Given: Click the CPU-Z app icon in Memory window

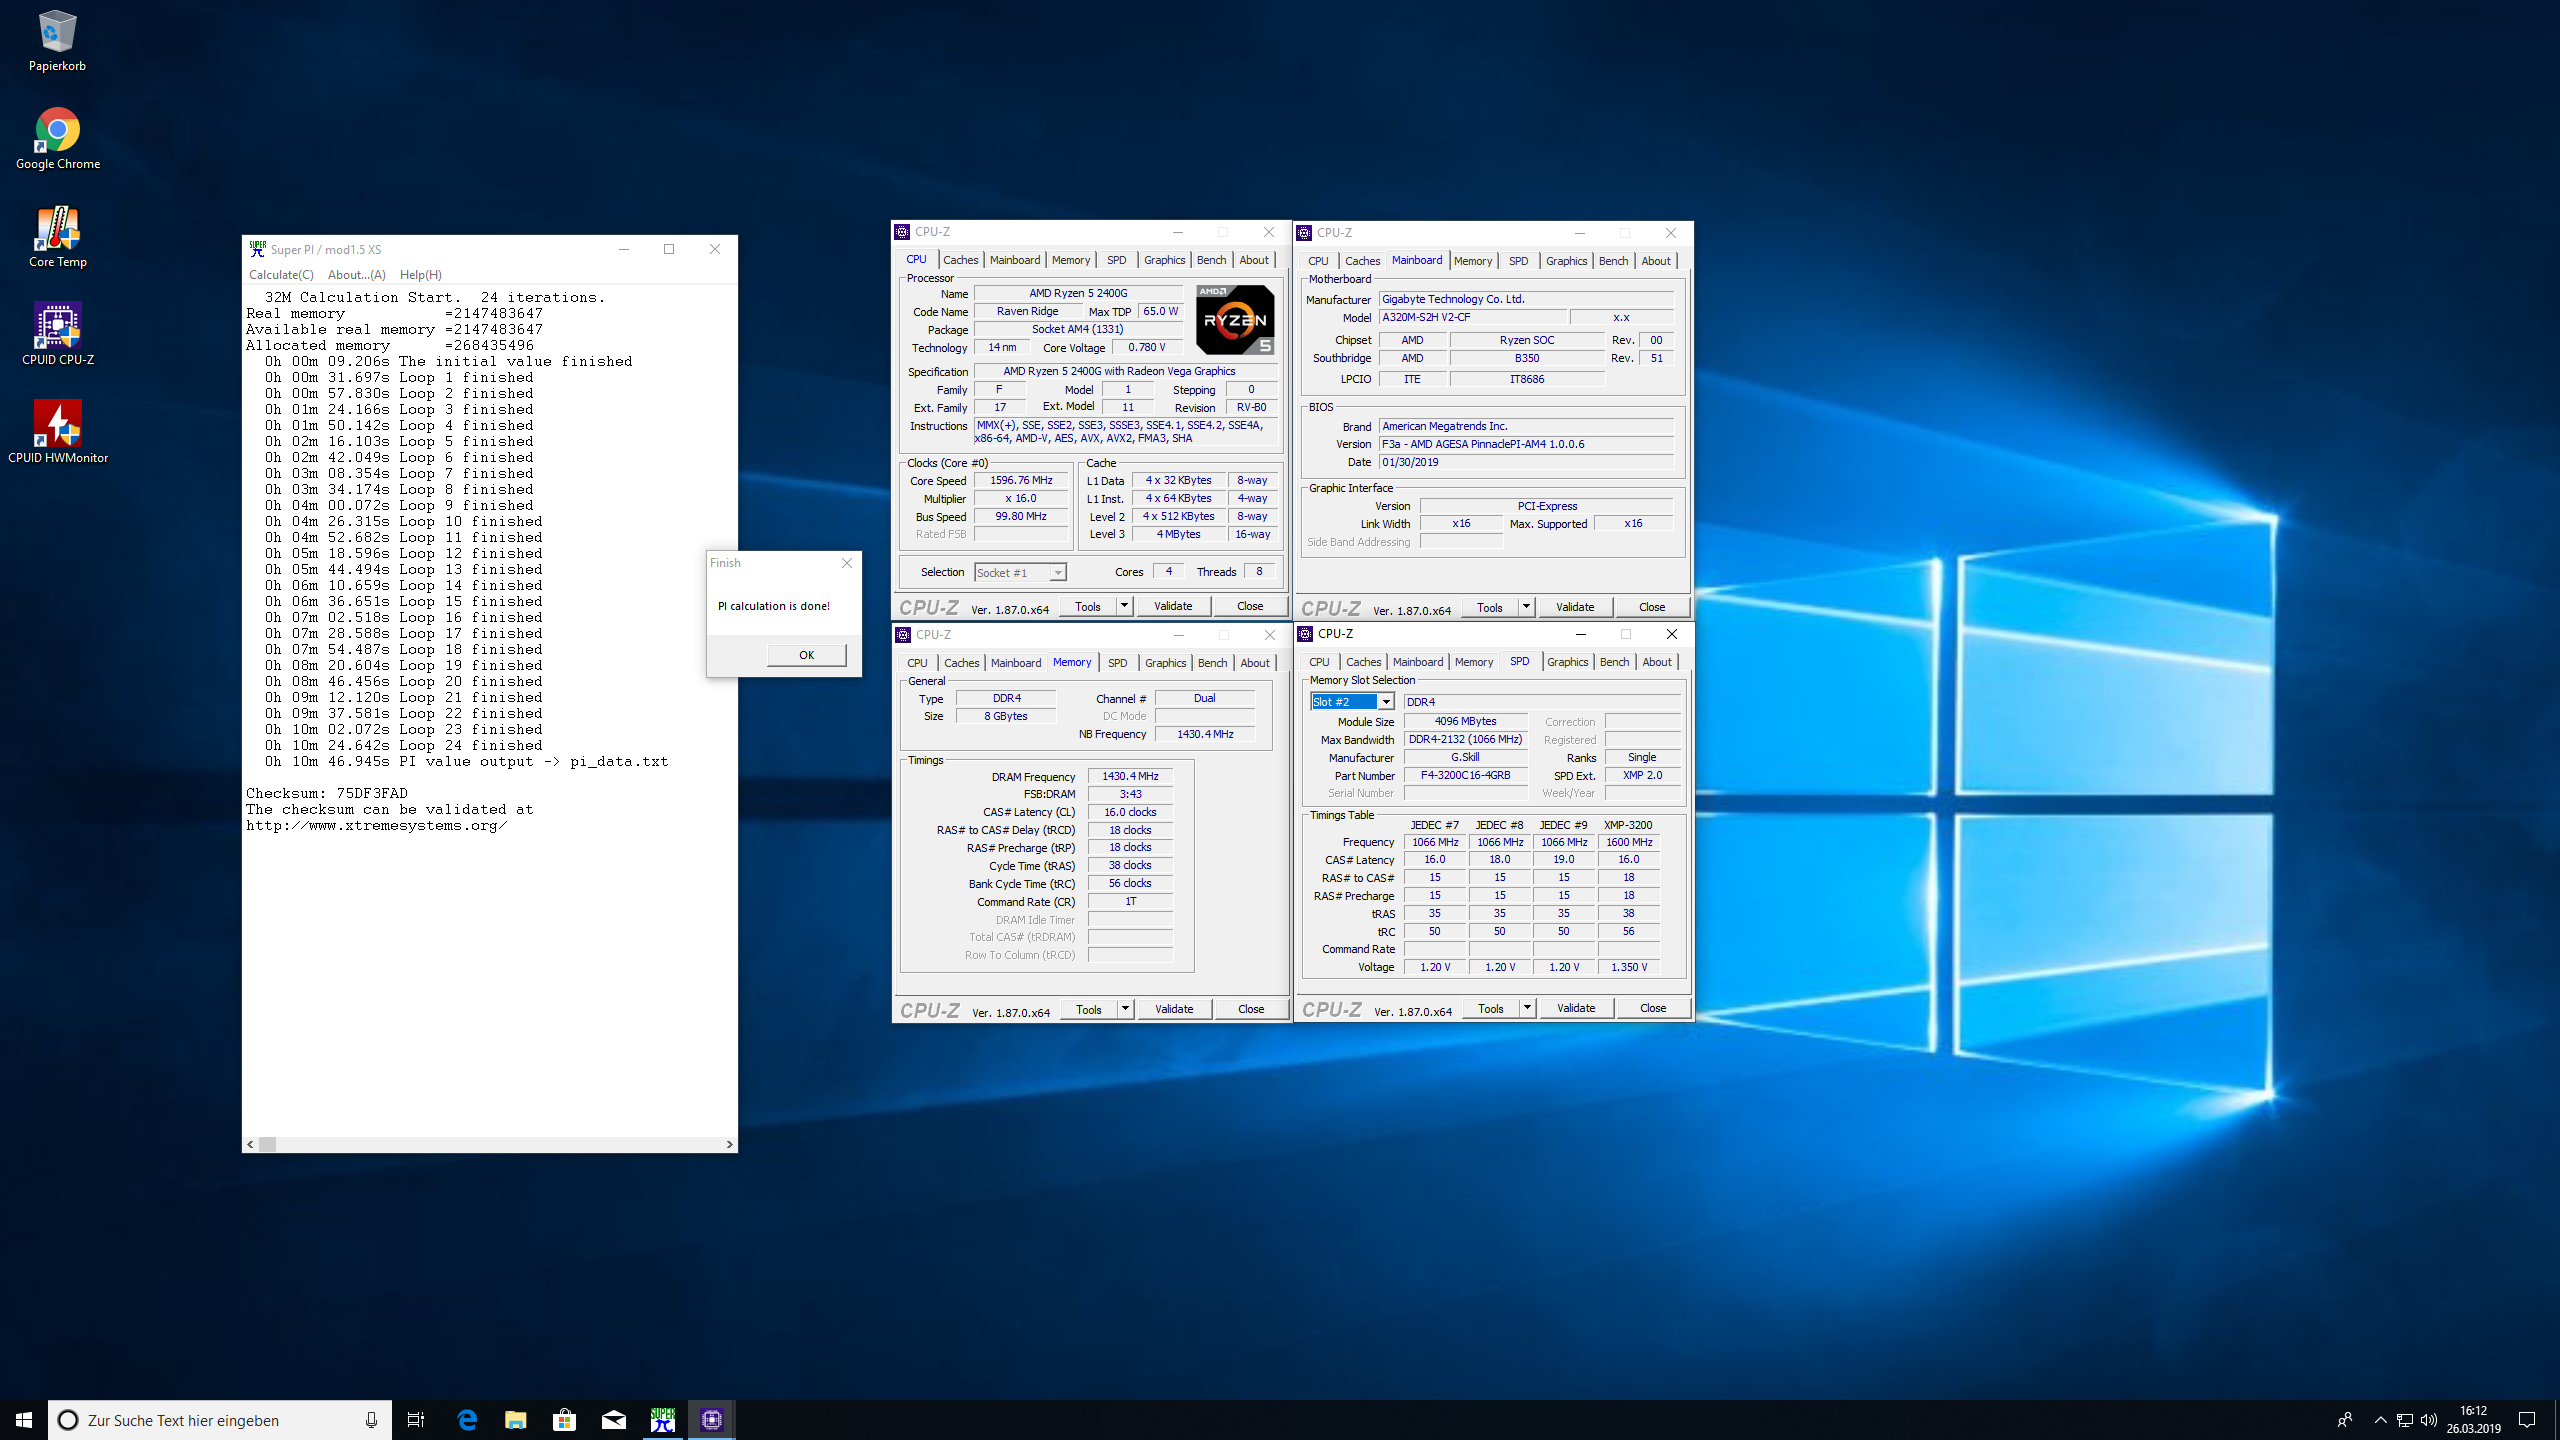Looking at the screenshot, I should coord(903,635).
